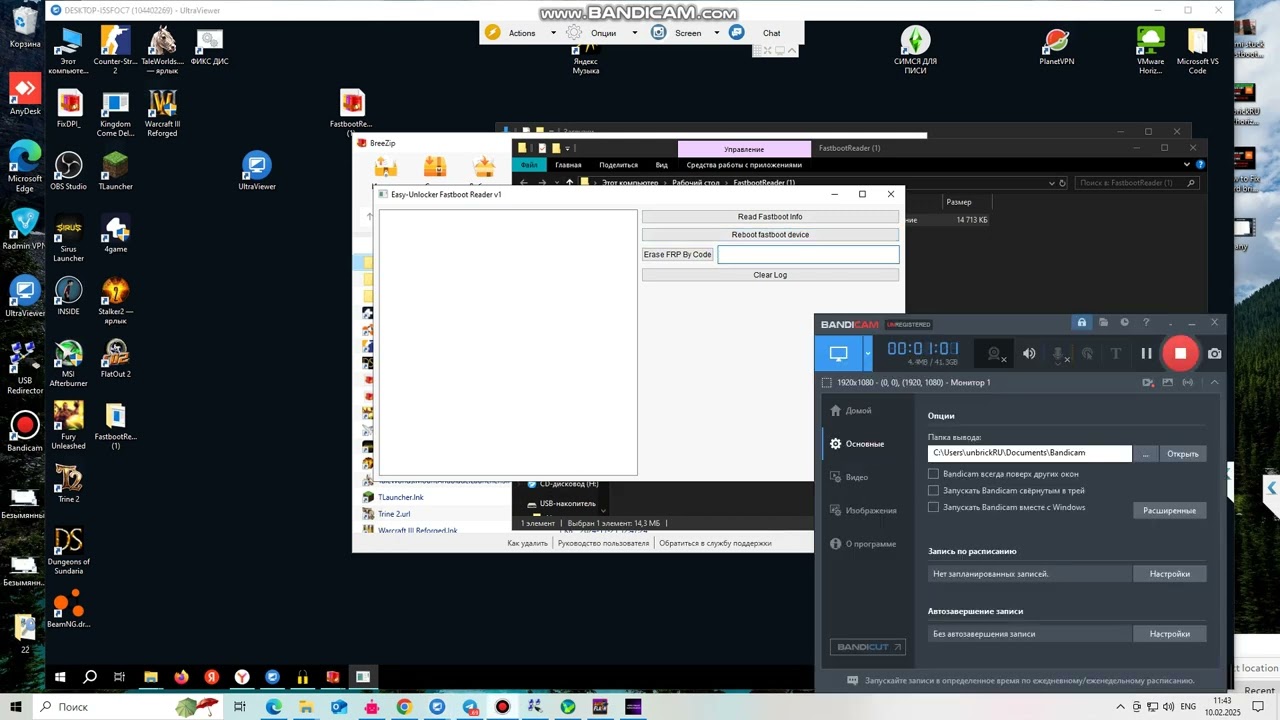Open Bandicam help question mark icon
1280x720 pixels.
pyautogui.click(x=1146, y=323)
